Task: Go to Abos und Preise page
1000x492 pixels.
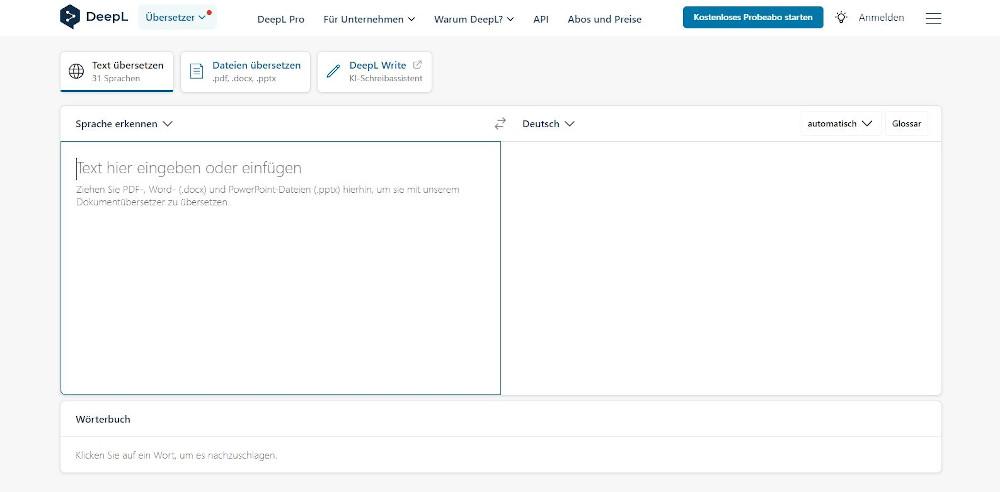Action: tap(604, 19)
